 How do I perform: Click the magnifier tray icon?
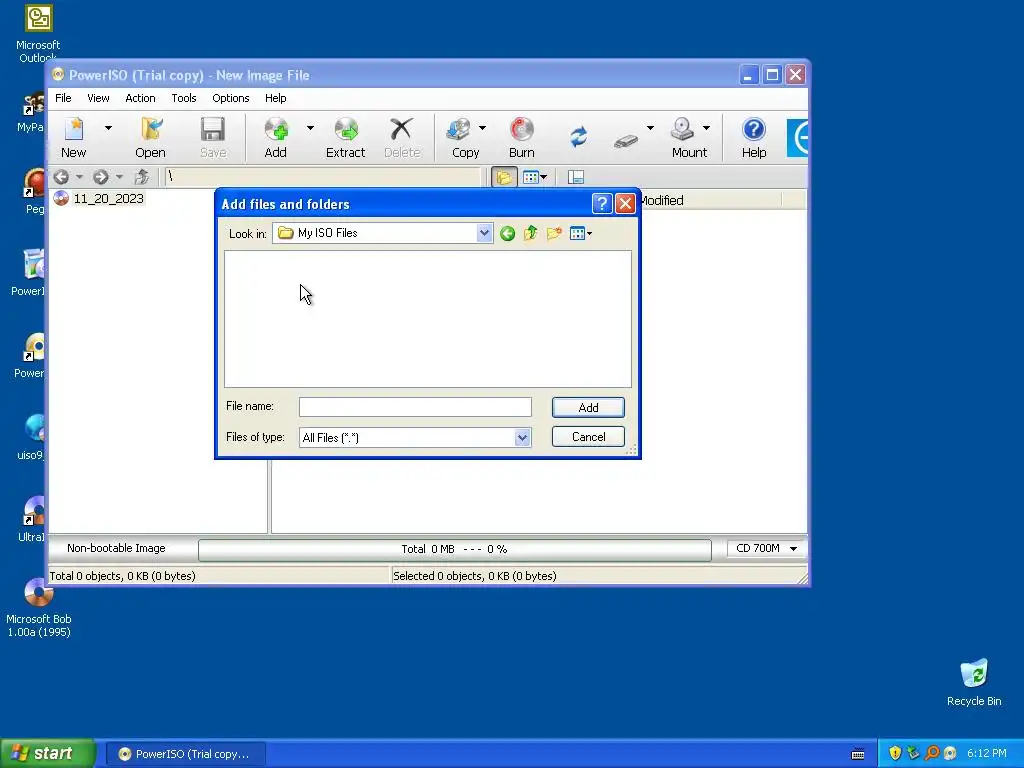coord(932,754)
